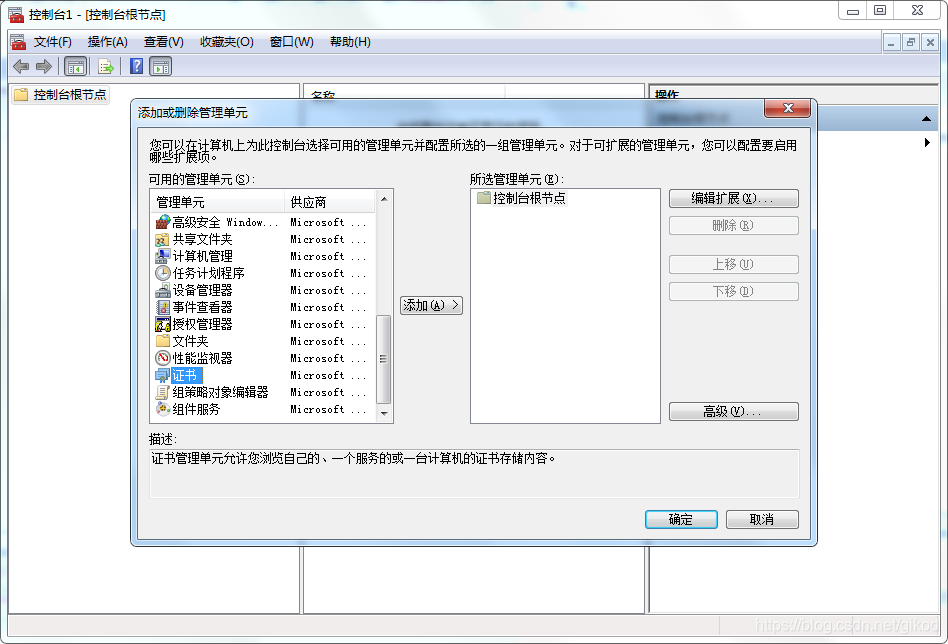Click the 添加 button to add the snap-in

(x=431, y=305)
